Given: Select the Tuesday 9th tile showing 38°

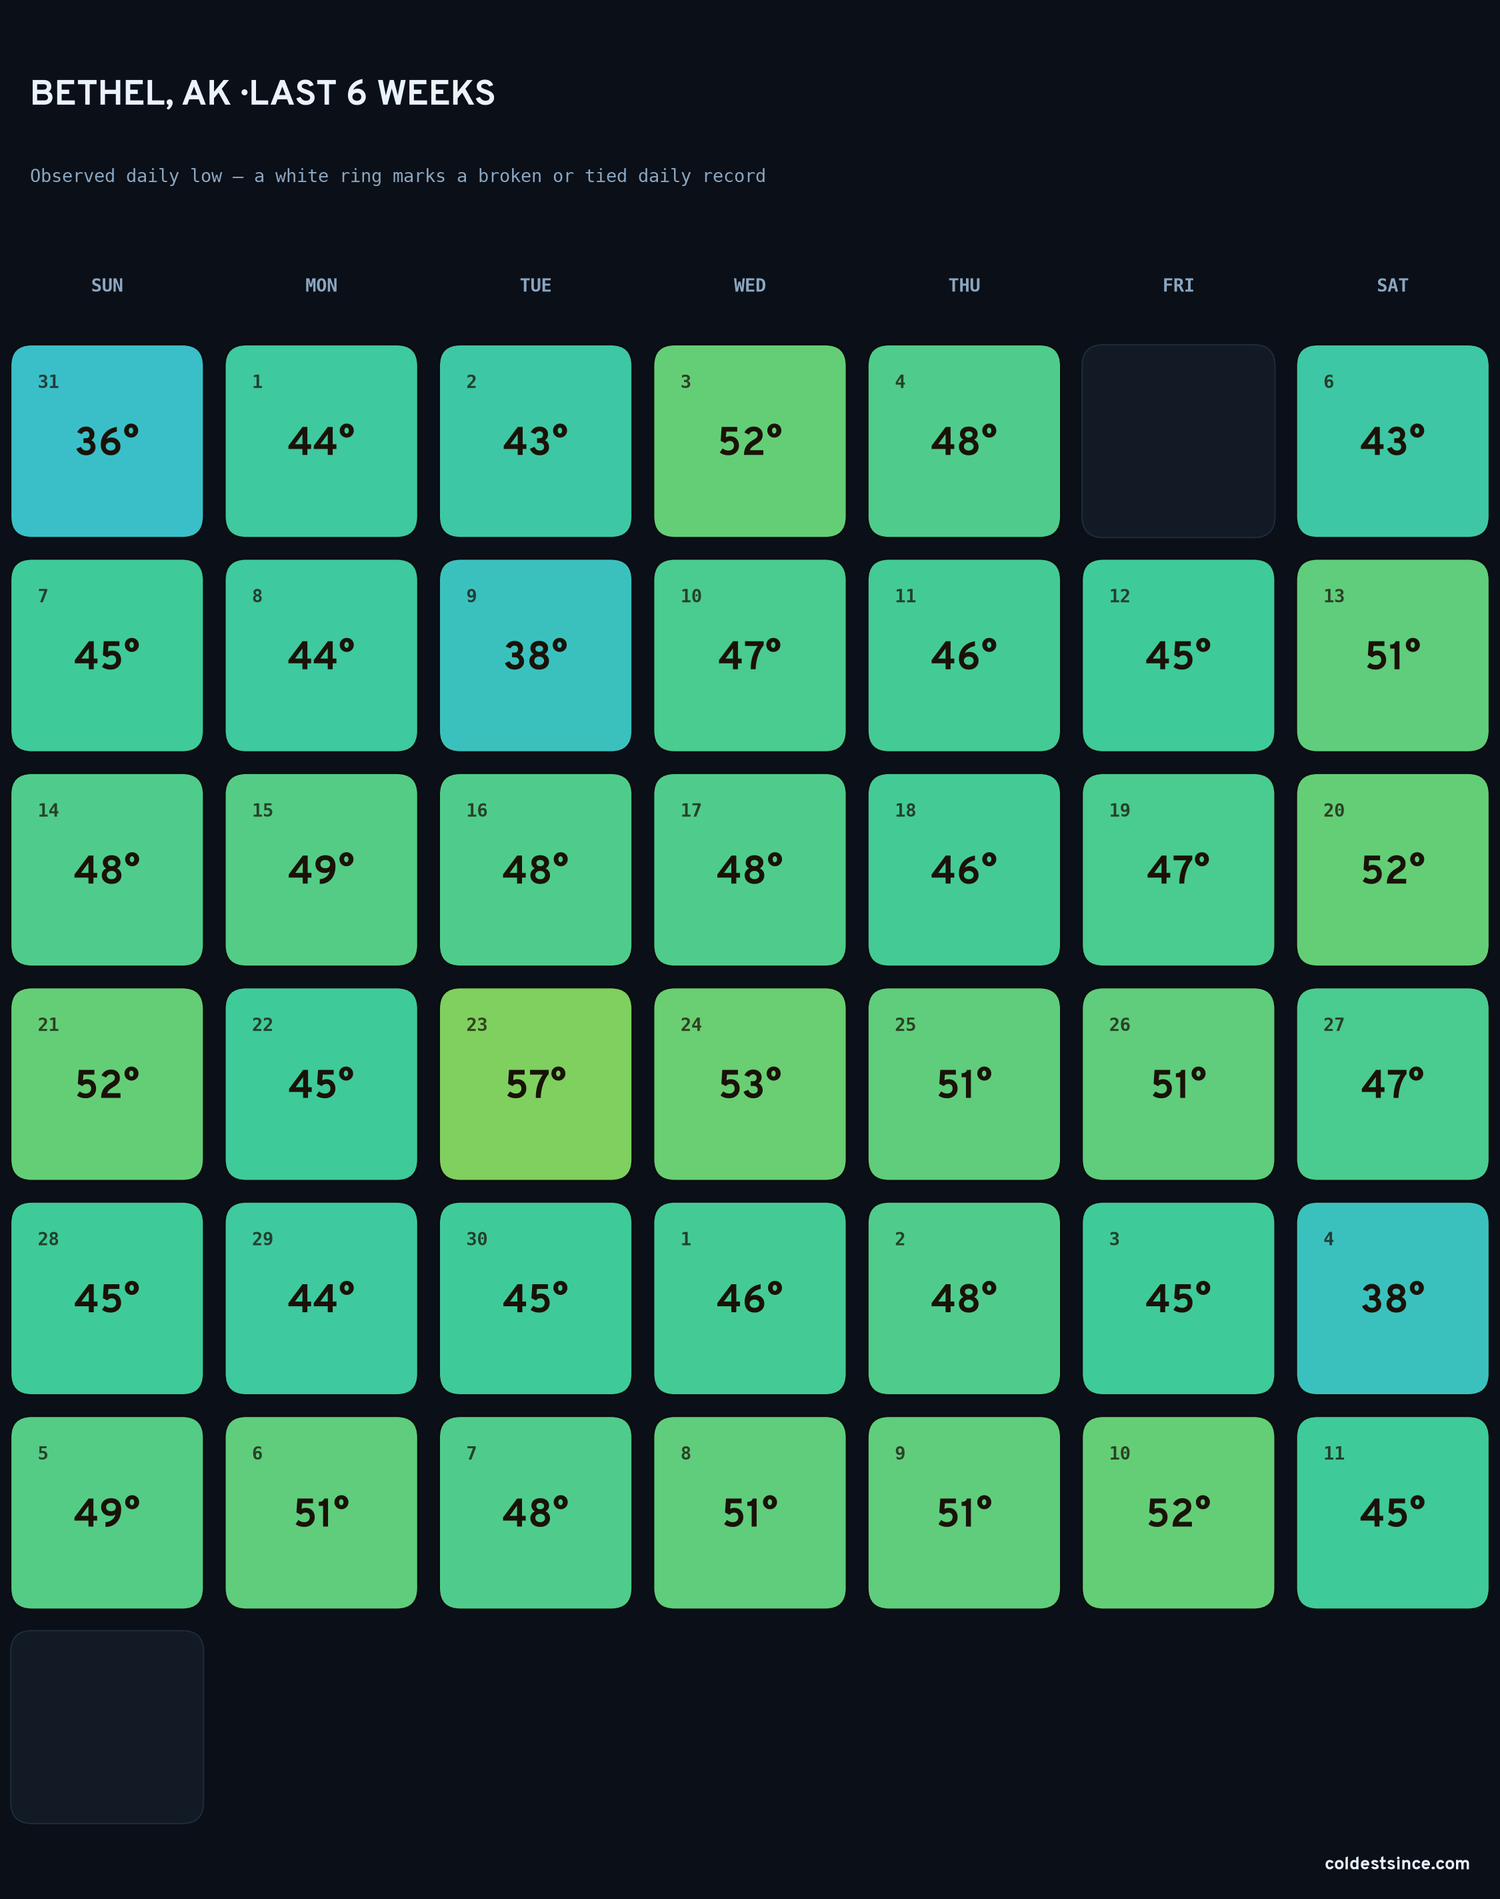Looking at the screenshot, I should pyautogui.click(x=535, y=655).
